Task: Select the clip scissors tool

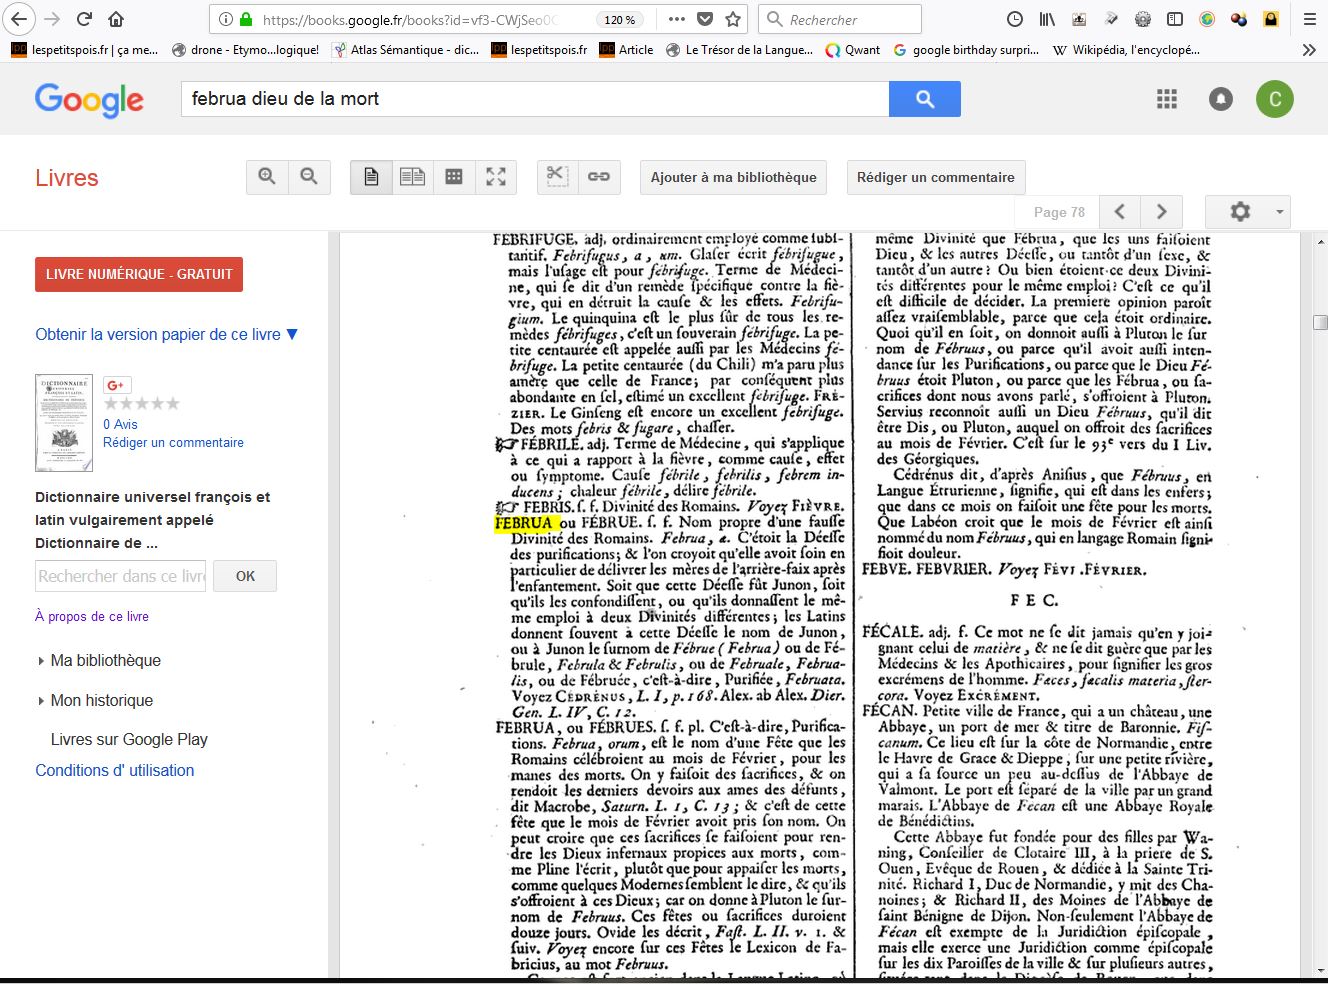Action: point(557,177)
